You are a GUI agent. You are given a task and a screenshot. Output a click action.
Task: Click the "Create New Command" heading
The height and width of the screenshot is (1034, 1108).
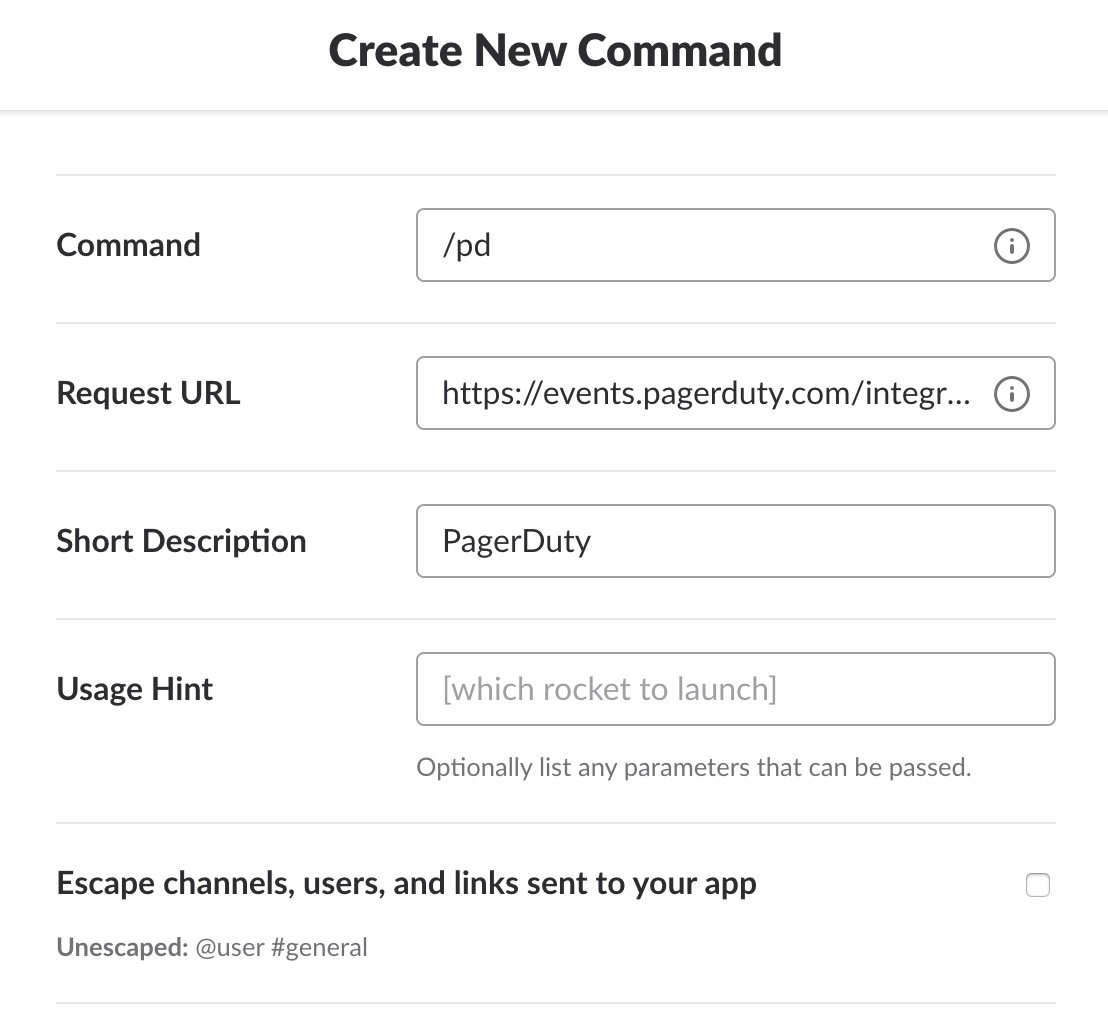coord(555,50)
